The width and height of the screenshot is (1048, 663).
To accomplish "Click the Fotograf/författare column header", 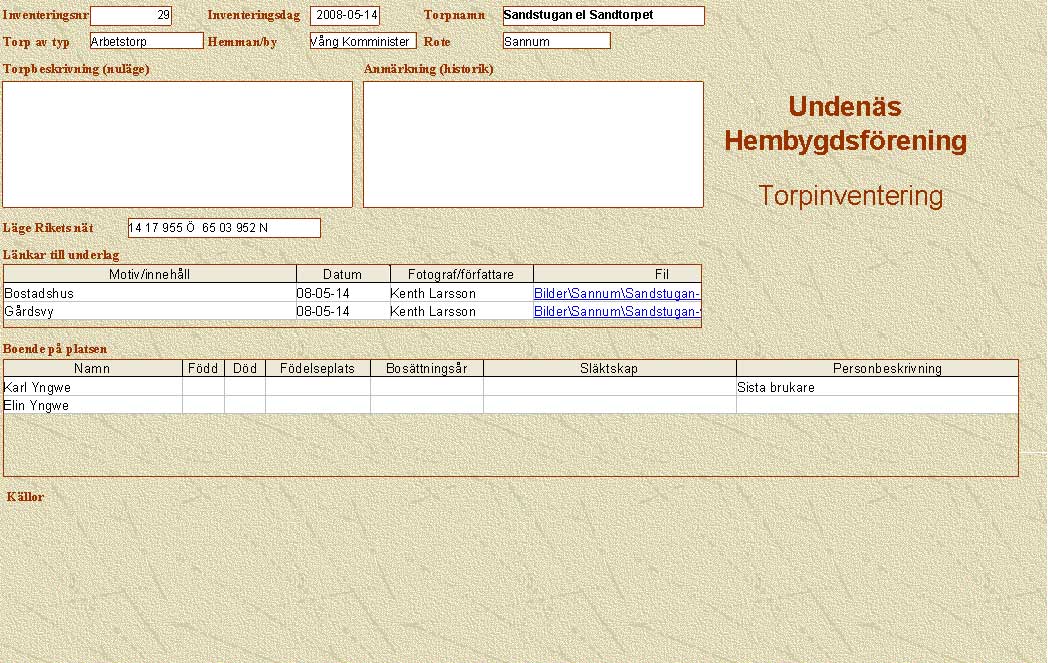I will 461,274.
